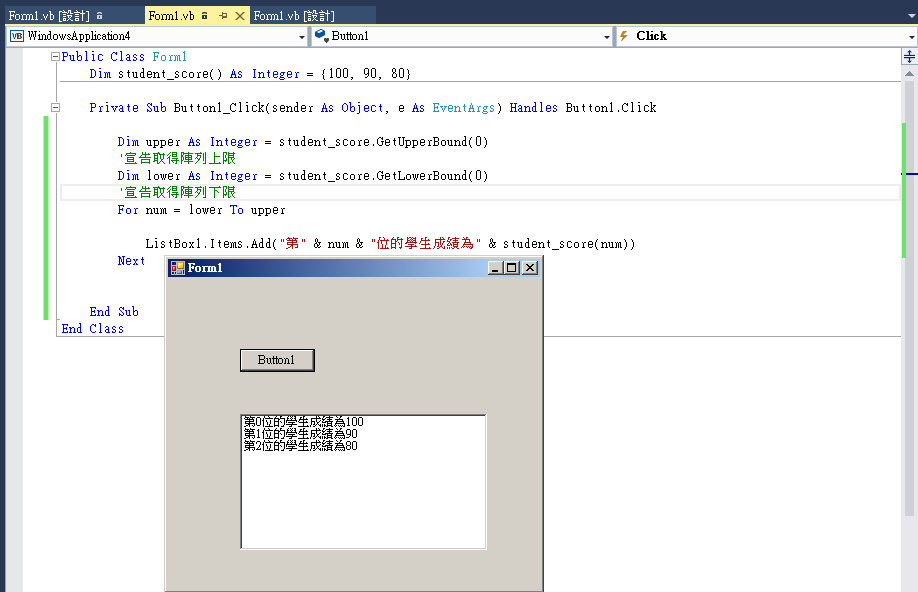This screenshot has height=592, width=918.
Task: Close the Form1 window
Action: tap(530, 268)
